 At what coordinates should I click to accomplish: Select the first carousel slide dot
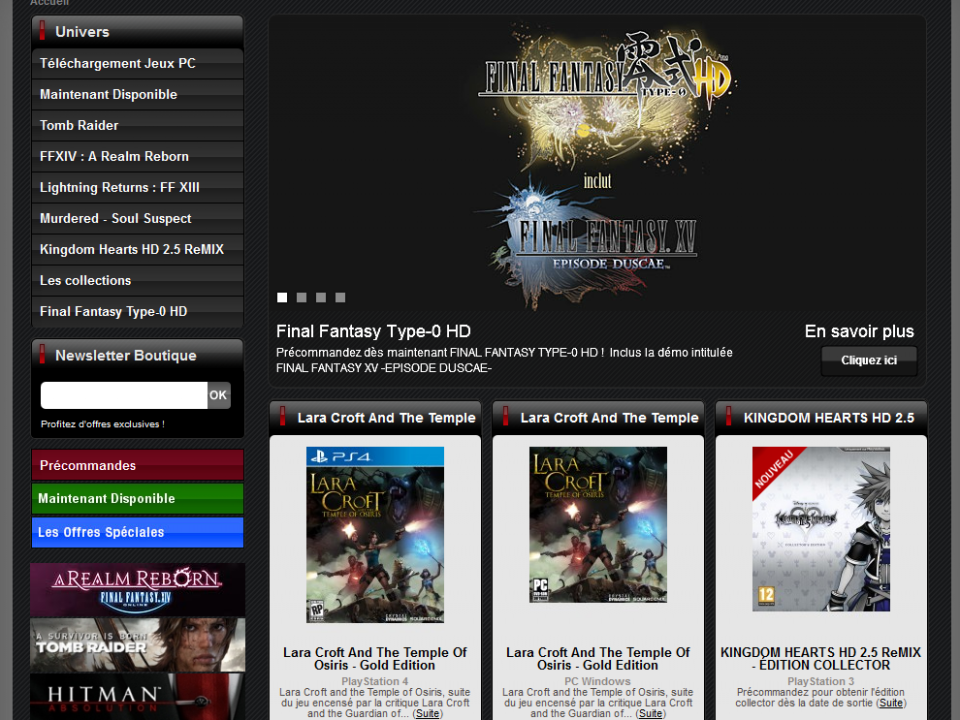tap(282, 297)
